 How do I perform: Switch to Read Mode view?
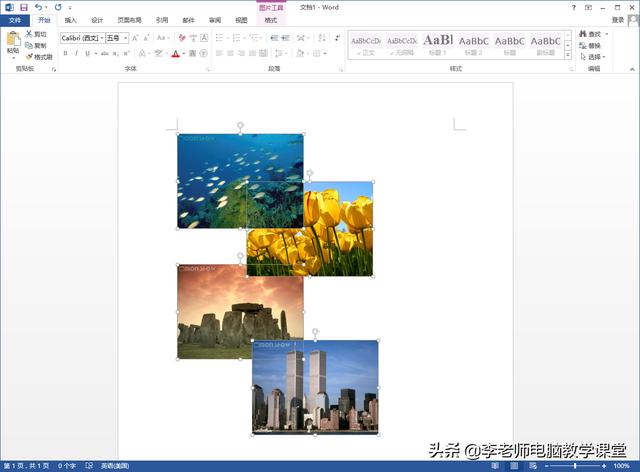495,465
